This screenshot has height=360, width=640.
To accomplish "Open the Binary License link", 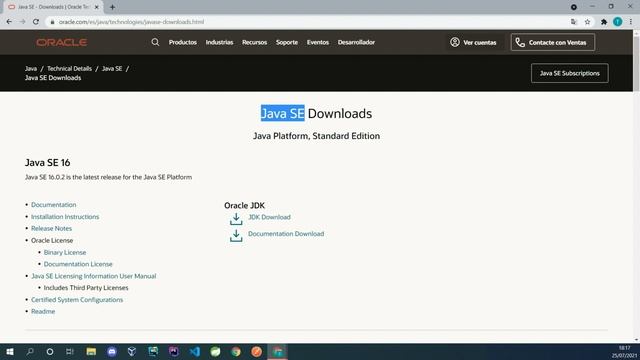I will click(x=65, y=253).
